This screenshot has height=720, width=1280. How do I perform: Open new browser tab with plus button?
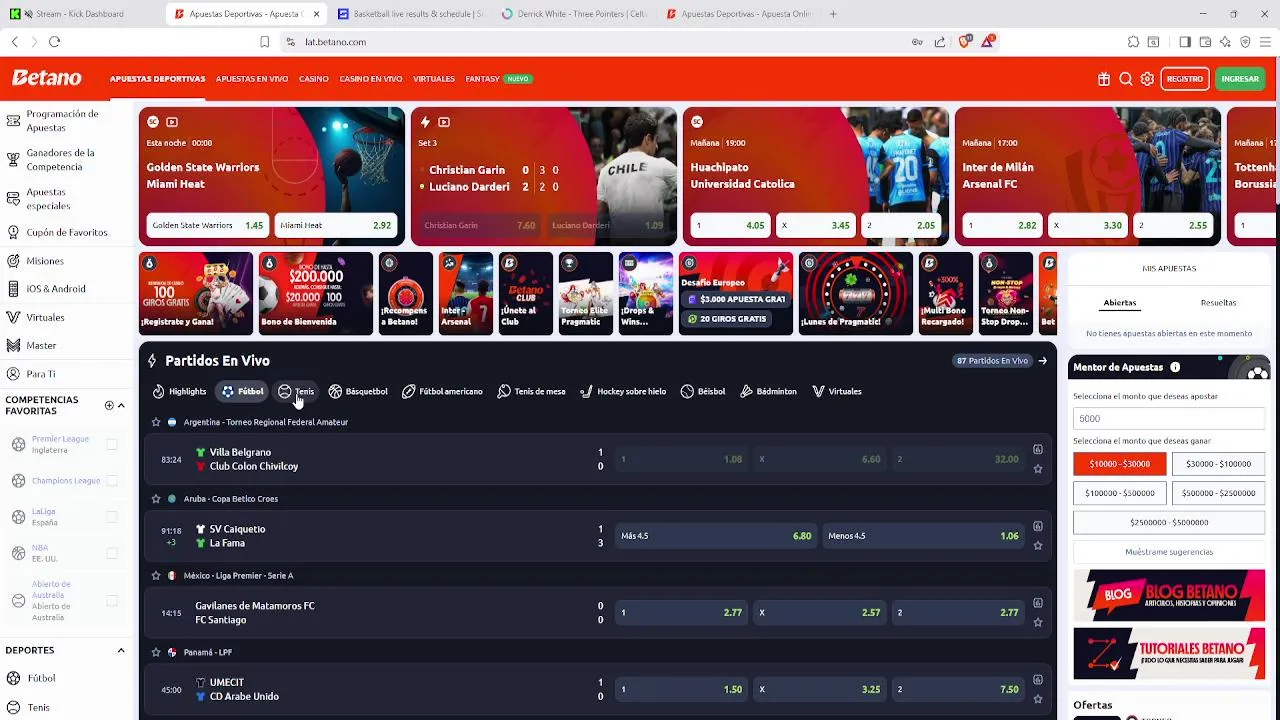pos(833,14)
